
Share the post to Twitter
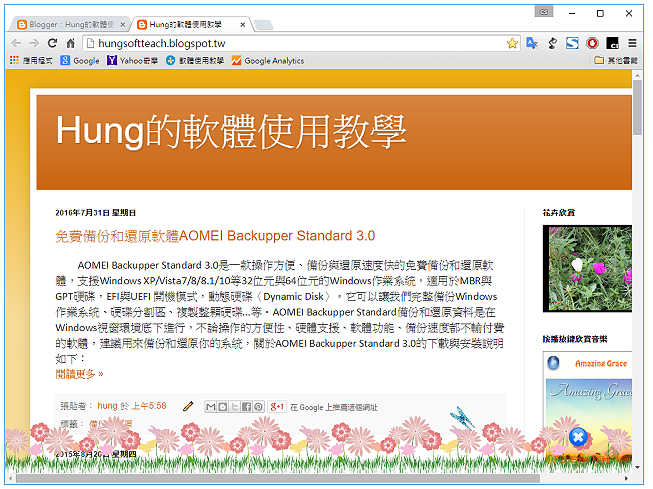click(234, 407)
